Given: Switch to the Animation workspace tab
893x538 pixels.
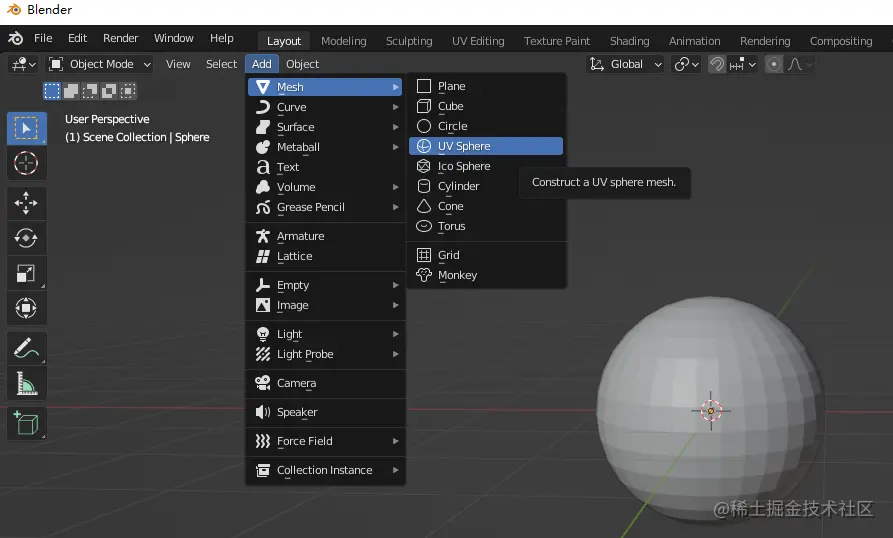Looking at the screenshot, I should [x=694, y=41].
